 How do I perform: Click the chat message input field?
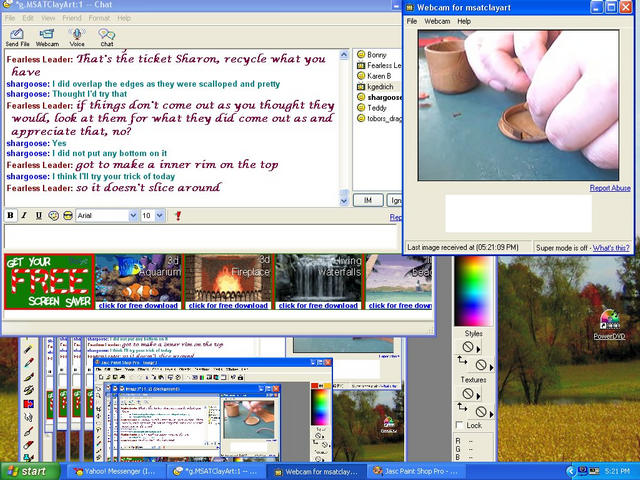[x=201, y=237]
